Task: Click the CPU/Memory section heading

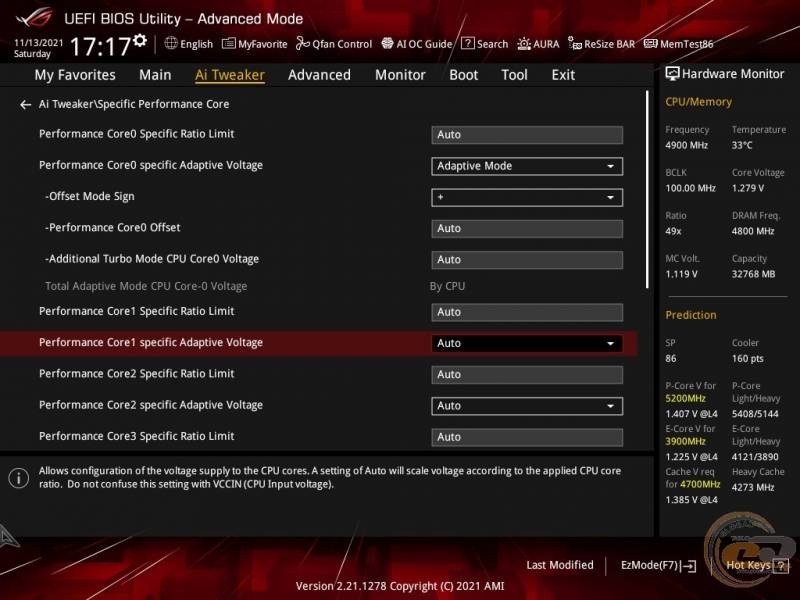Action: [x=698, y=102]
